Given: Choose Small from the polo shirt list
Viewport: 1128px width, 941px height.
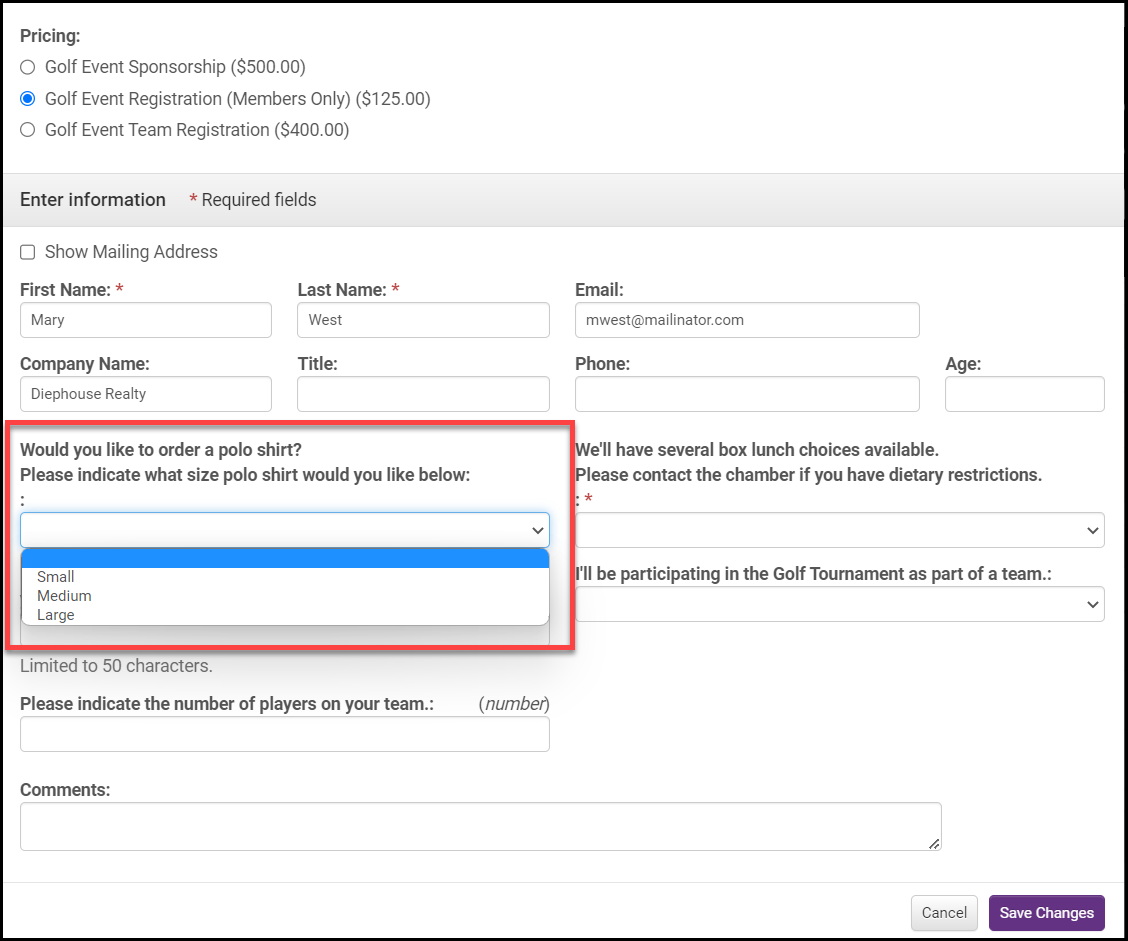Looking at the screenshot, I should pos(56,577).
